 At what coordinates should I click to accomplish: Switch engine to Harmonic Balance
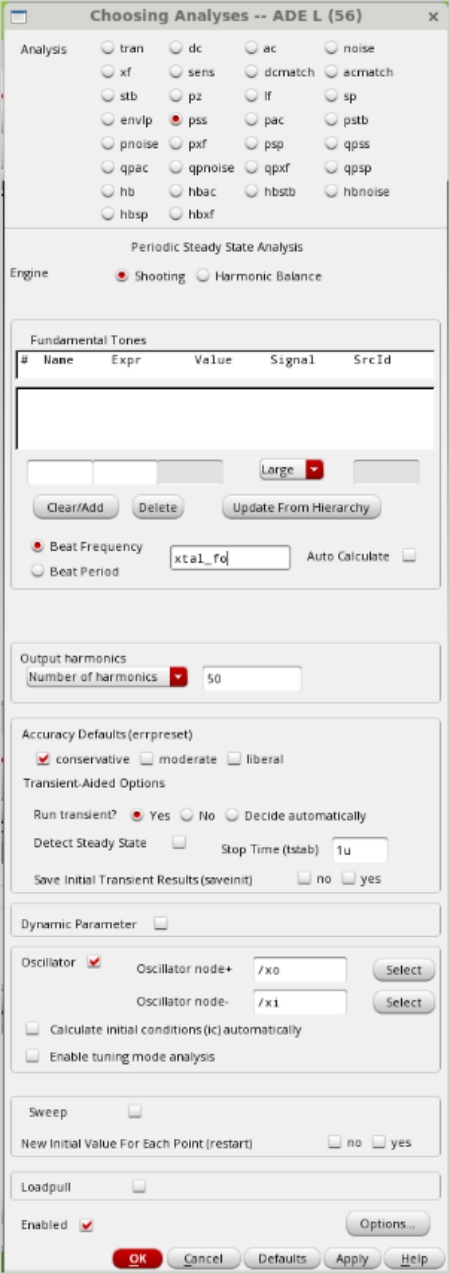click(x=202, y=276)
